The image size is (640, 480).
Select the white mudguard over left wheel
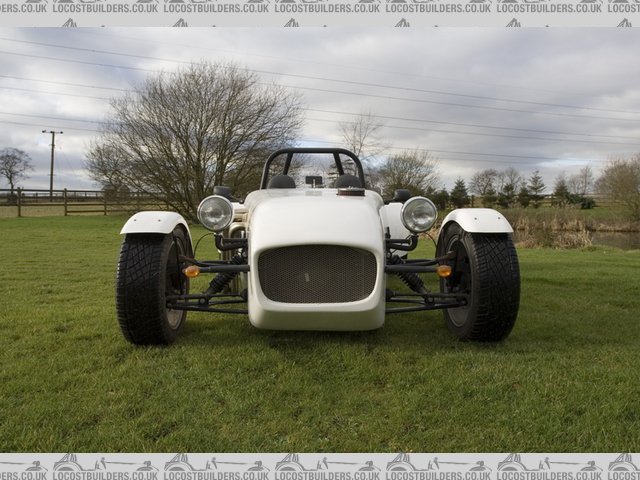tap(153, 222)
